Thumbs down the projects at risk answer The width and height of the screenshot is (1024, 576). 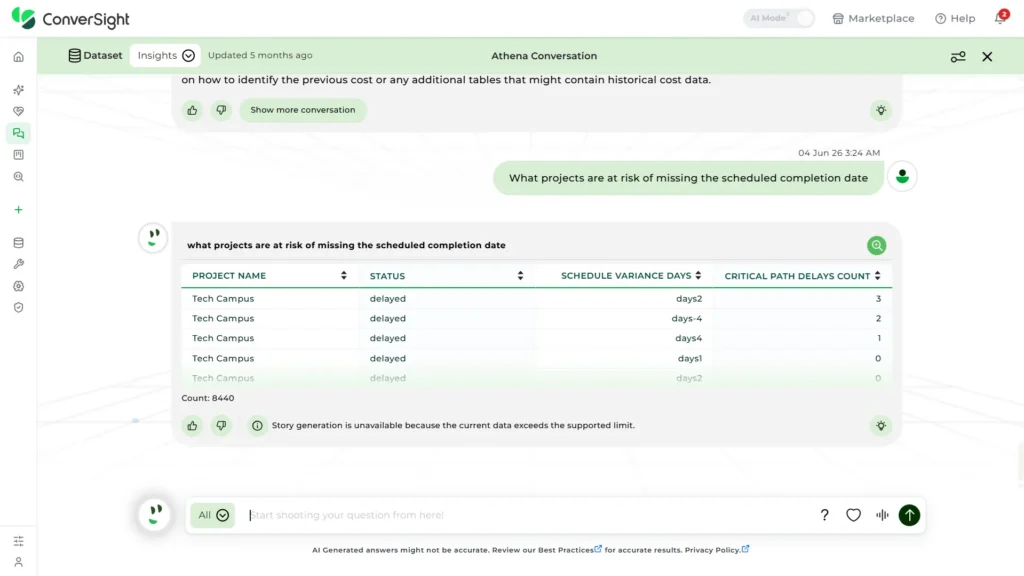coord(221,426)
